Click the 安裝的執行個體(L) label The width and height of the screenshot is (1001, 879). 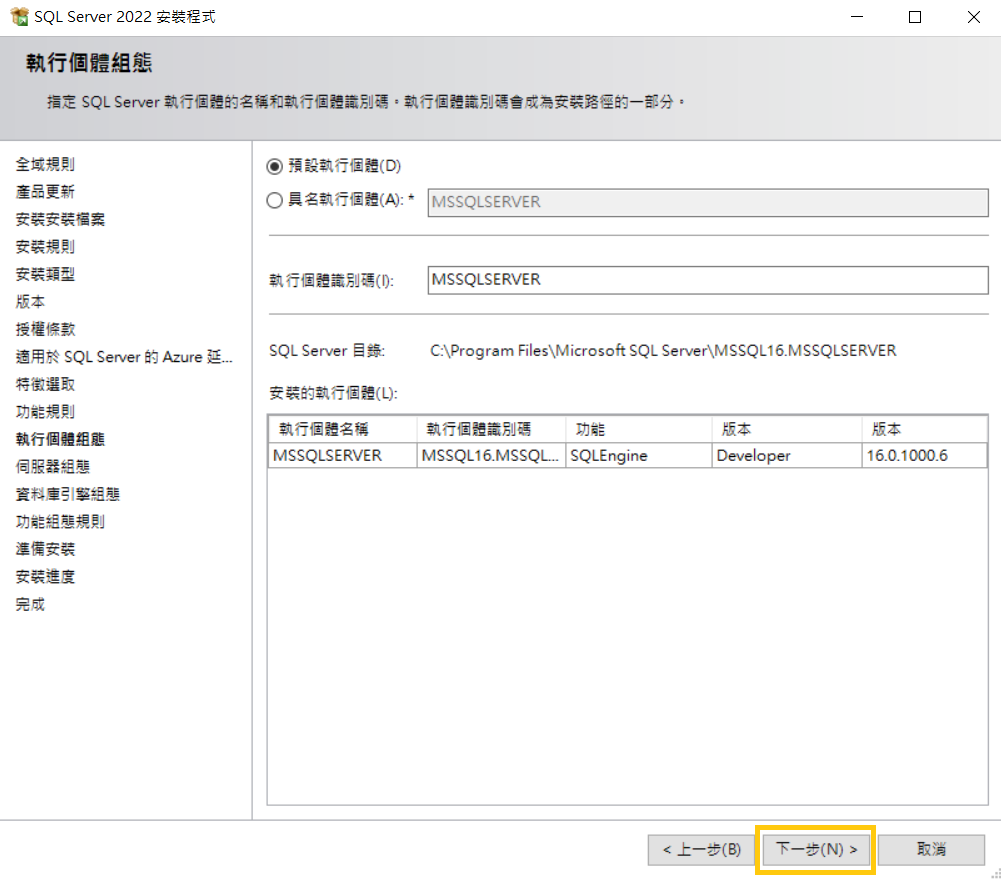(x=333, y=393)
